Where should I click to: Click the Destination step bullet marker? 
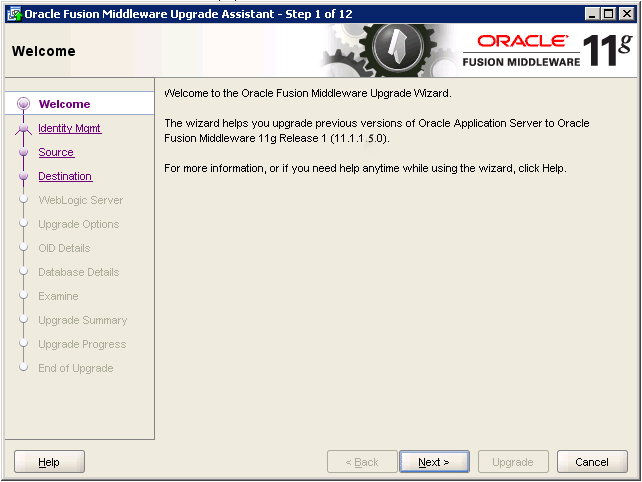click(23, 176)
